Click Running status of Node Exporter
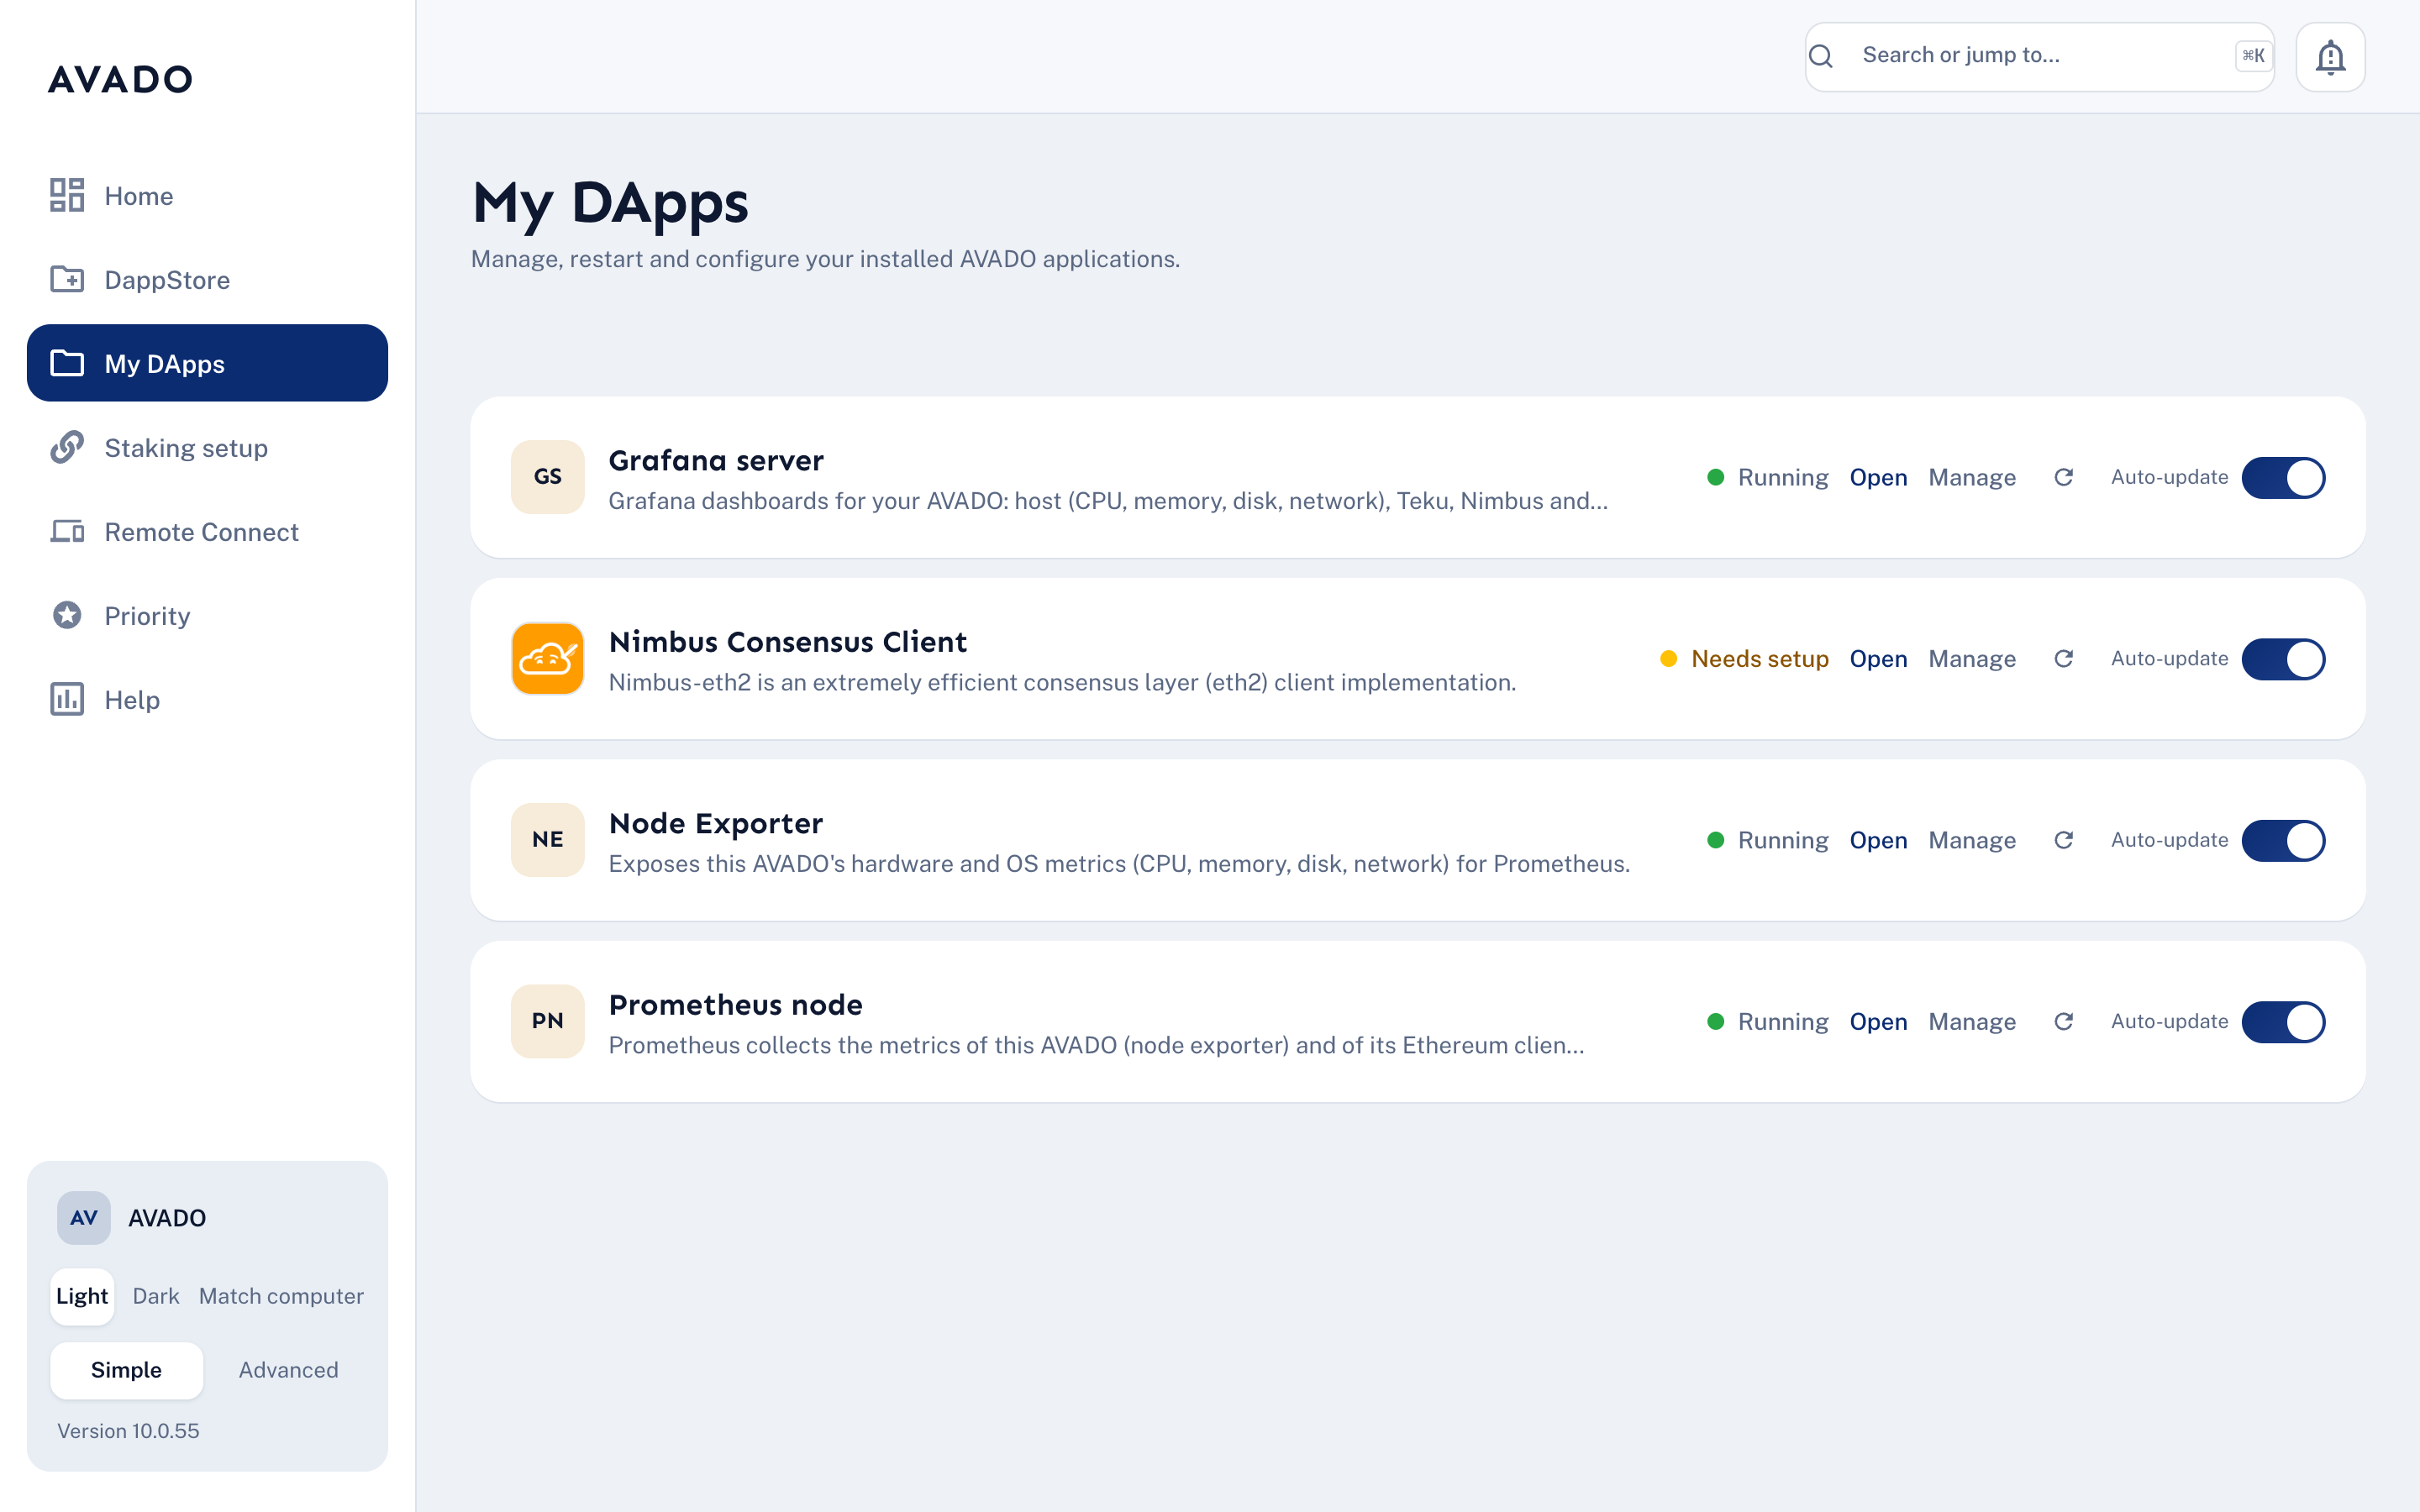2420x1512 pixels. coord(1783,840)
